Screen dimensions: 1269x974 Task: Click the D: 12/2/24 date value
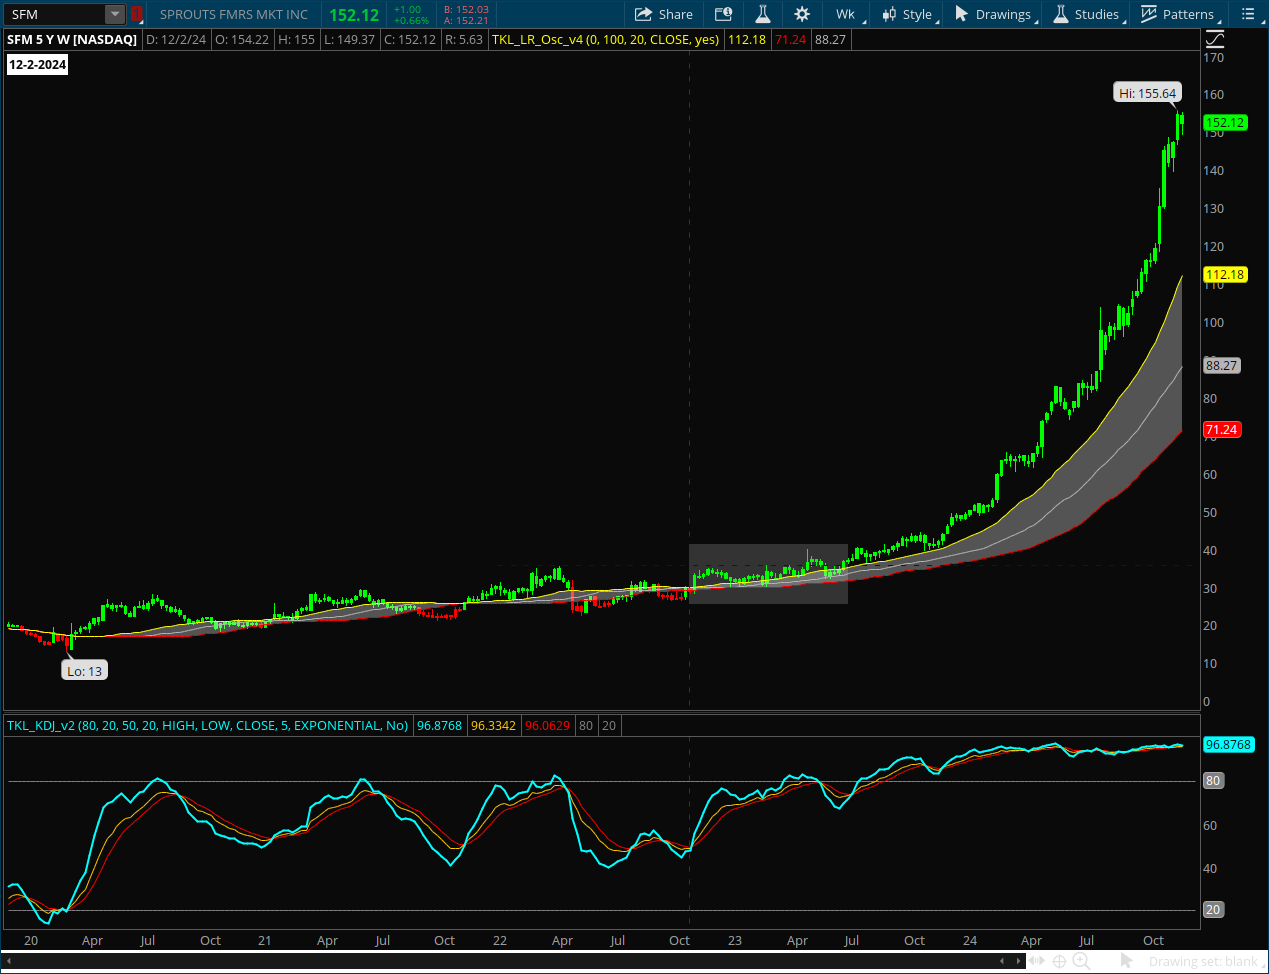[176, 40]
